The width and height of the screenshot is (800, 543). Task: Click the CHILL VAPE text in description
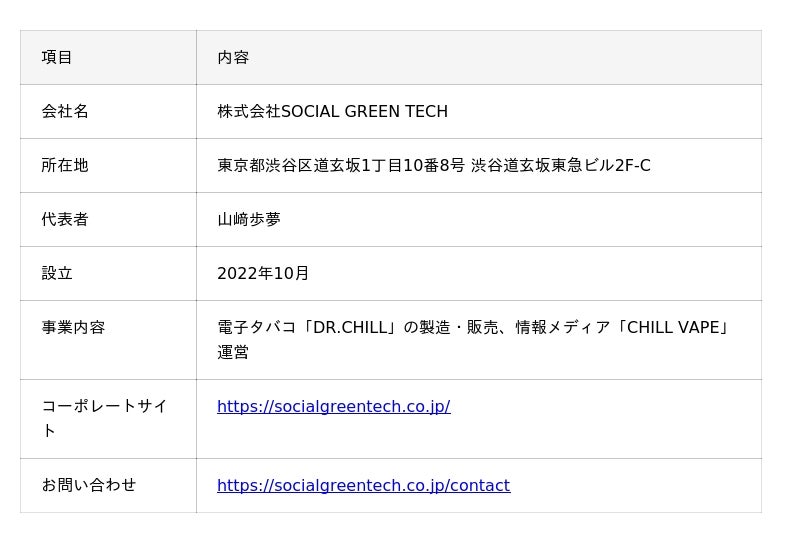coord(673,328)
